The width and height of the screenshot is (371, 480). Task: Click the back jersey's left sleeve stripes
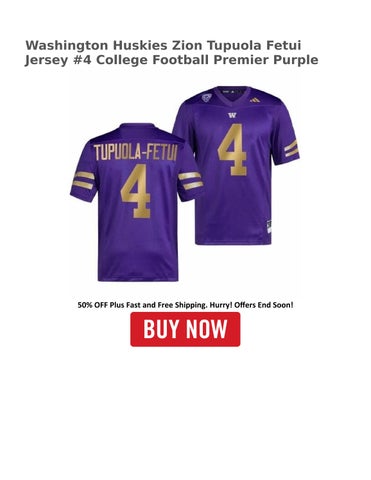point(83,180)
